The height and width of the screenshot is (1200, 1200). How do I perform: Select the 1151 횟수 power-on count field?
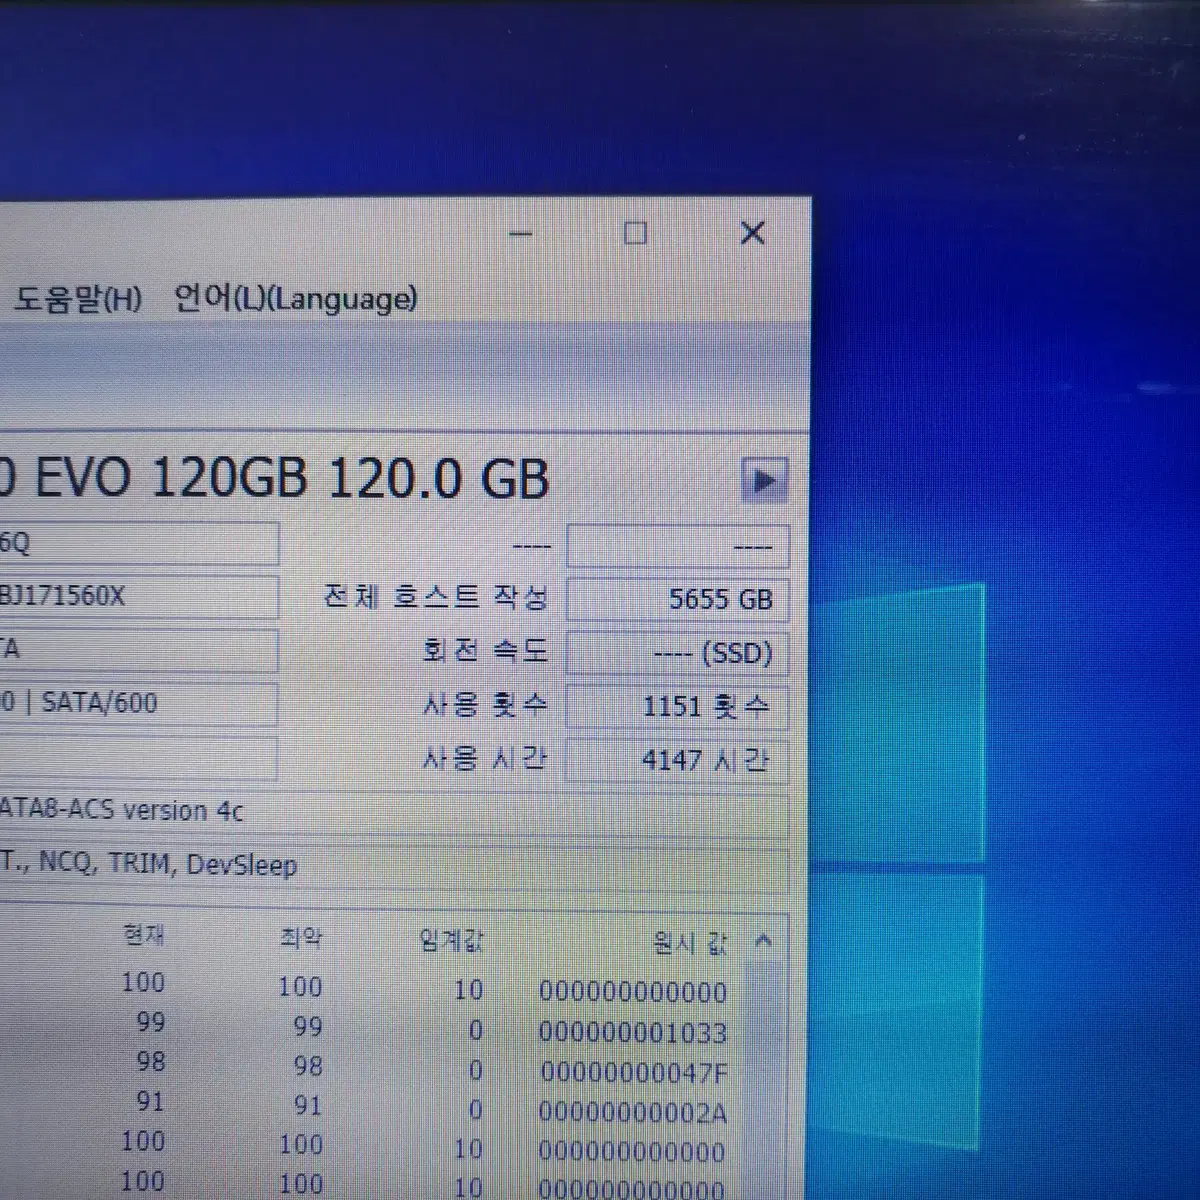[678, 707]
